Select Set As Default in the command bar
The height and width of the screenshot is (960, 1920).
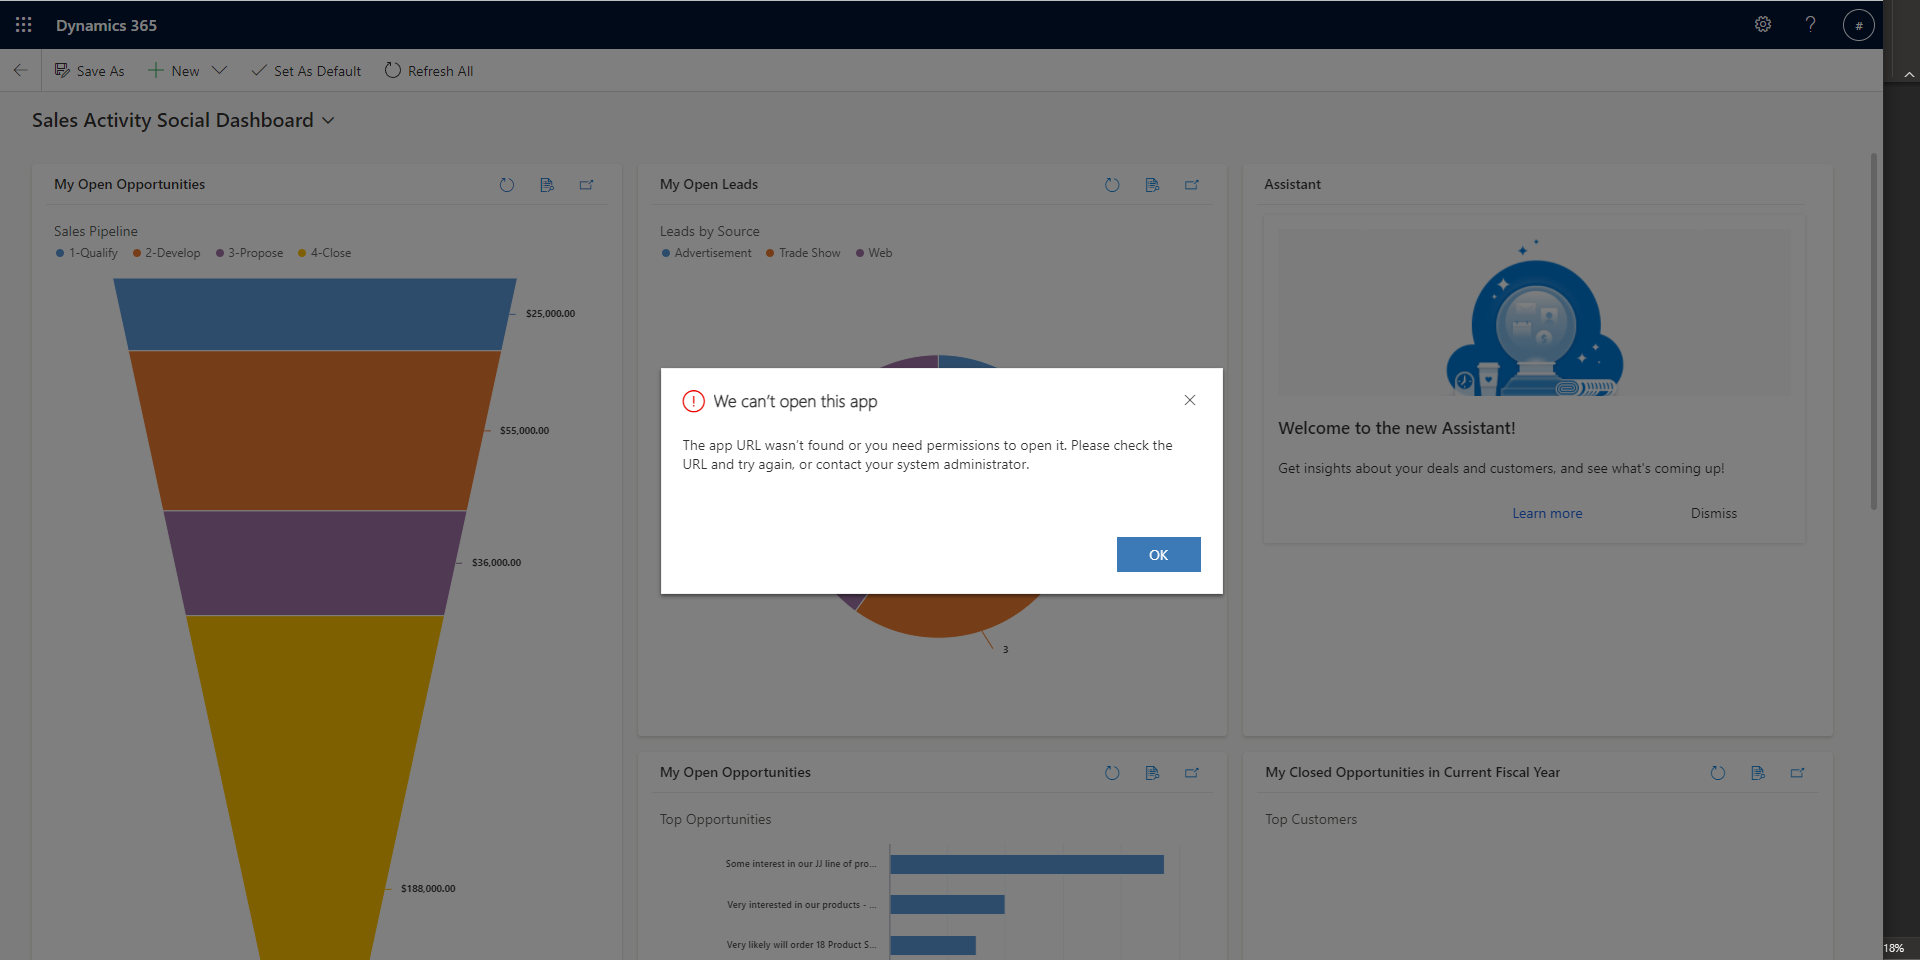[306, 70]
